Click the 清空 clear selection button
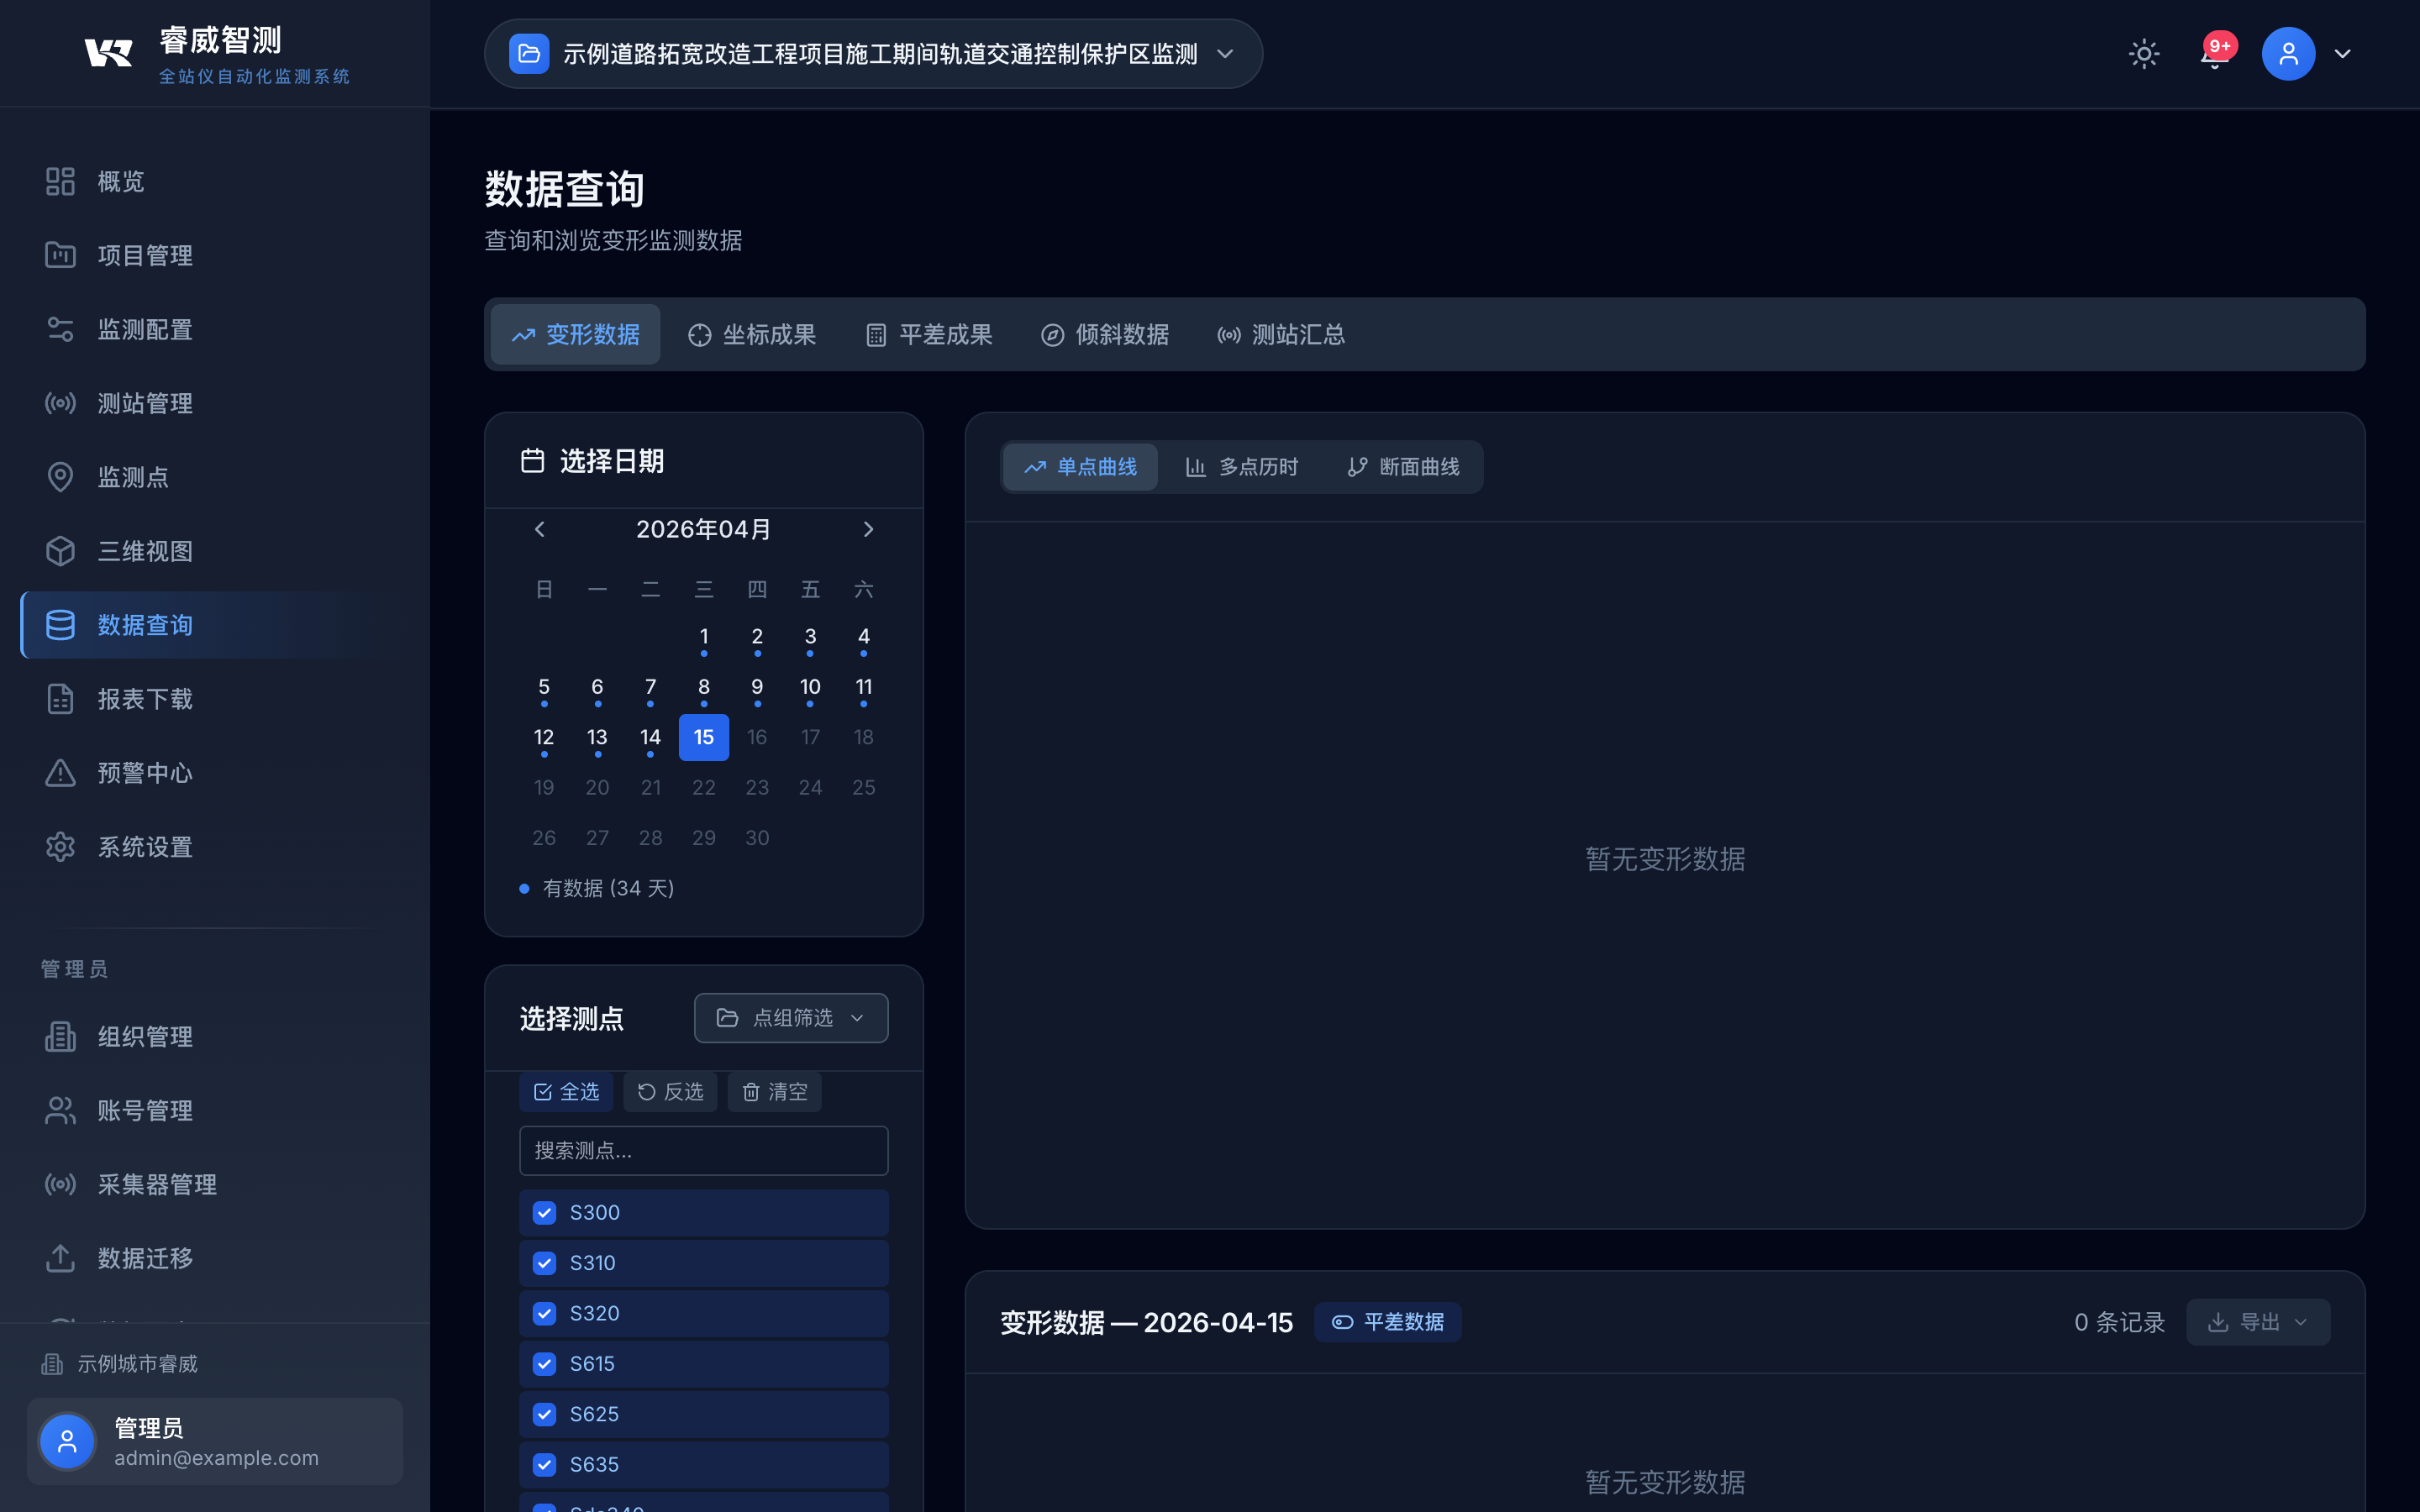Image resolution: width=2420 pixels, height=1512 pixels. coord(773,1091)
